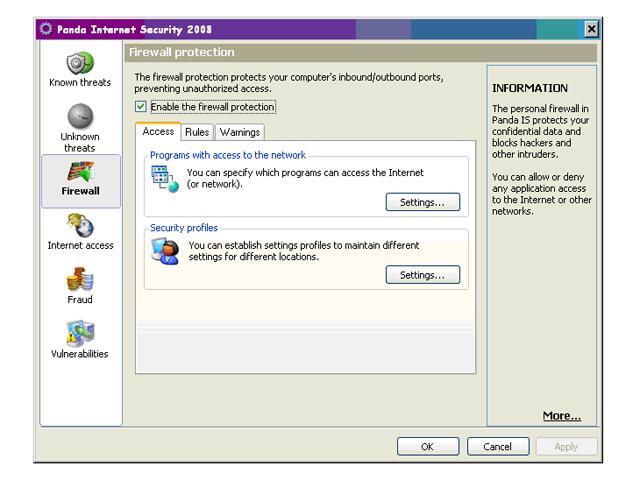This screenshot has width=640, height=480.
Task: Click the 'Security profiles' heading
Action: click(x=184, y=228)
